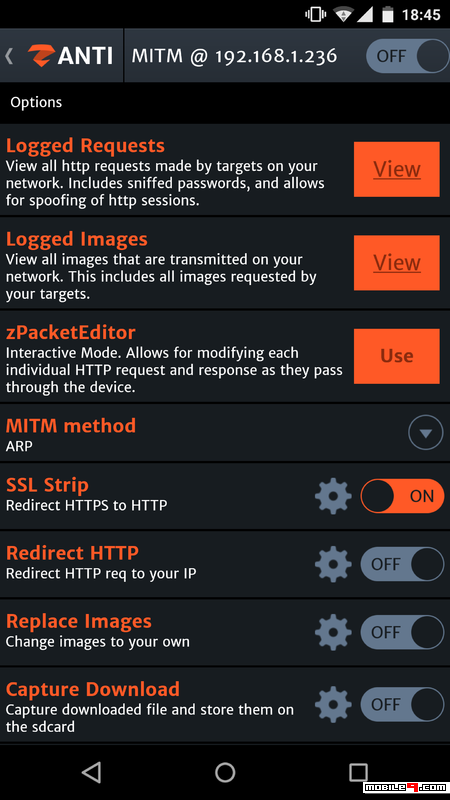Select the MITM method ARP row

click(x=225, y=433)
